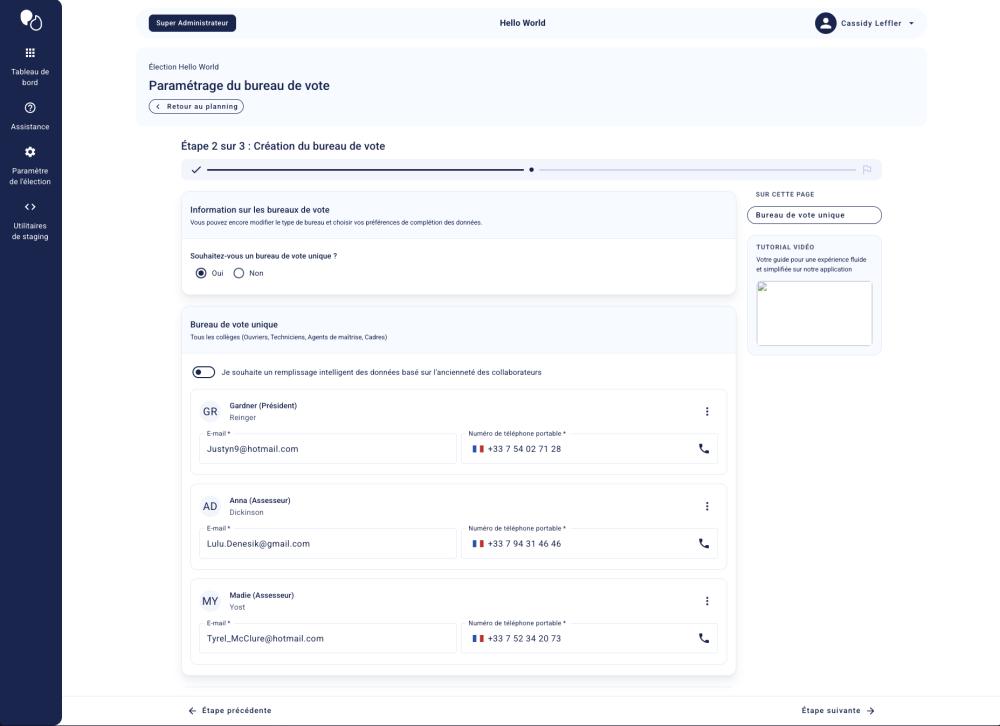Viewport: 1000px width, 726px height.
Task: Click Retour au planning button
Action: (196, 106)
